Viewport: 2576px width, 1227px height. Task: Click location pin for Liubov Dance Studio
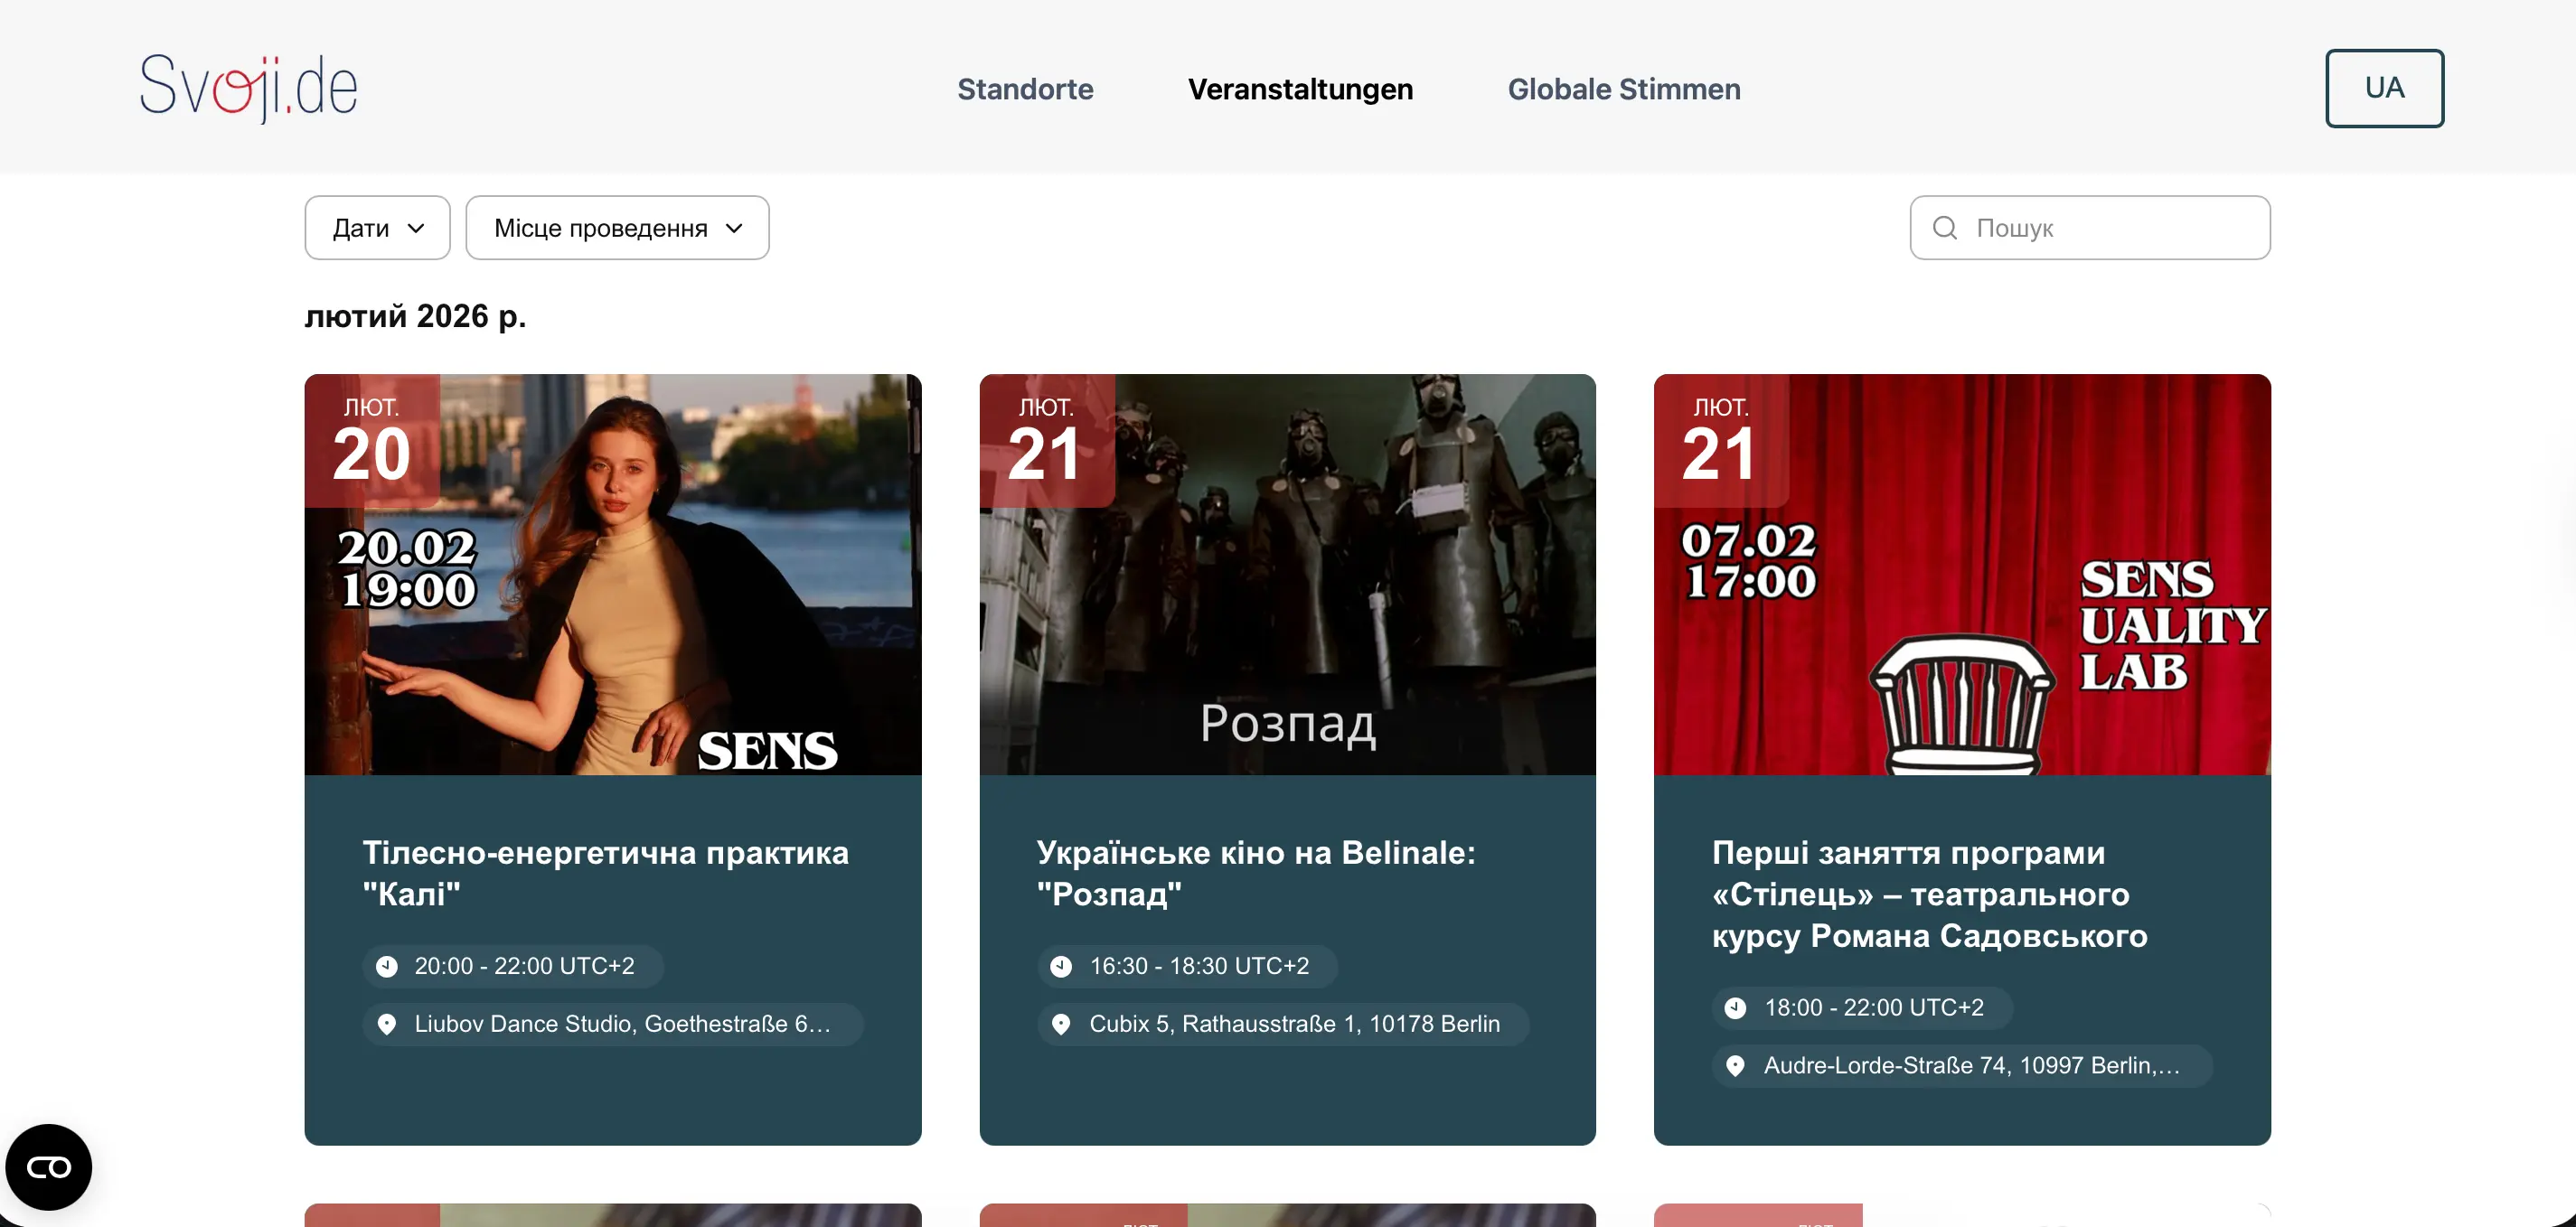tap(387, 1024)
